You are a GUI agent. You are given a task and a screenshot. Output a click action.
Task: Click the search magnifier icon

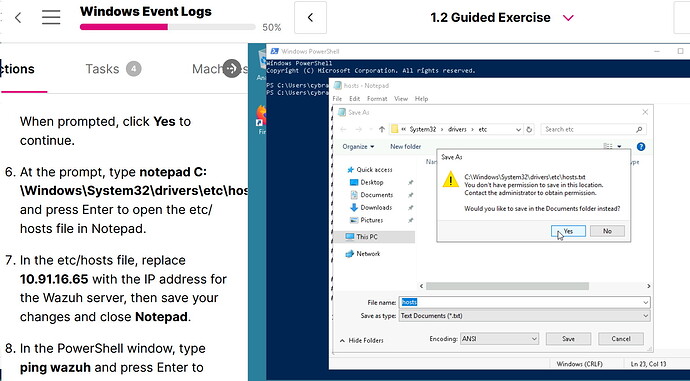[x=639, y=129]
